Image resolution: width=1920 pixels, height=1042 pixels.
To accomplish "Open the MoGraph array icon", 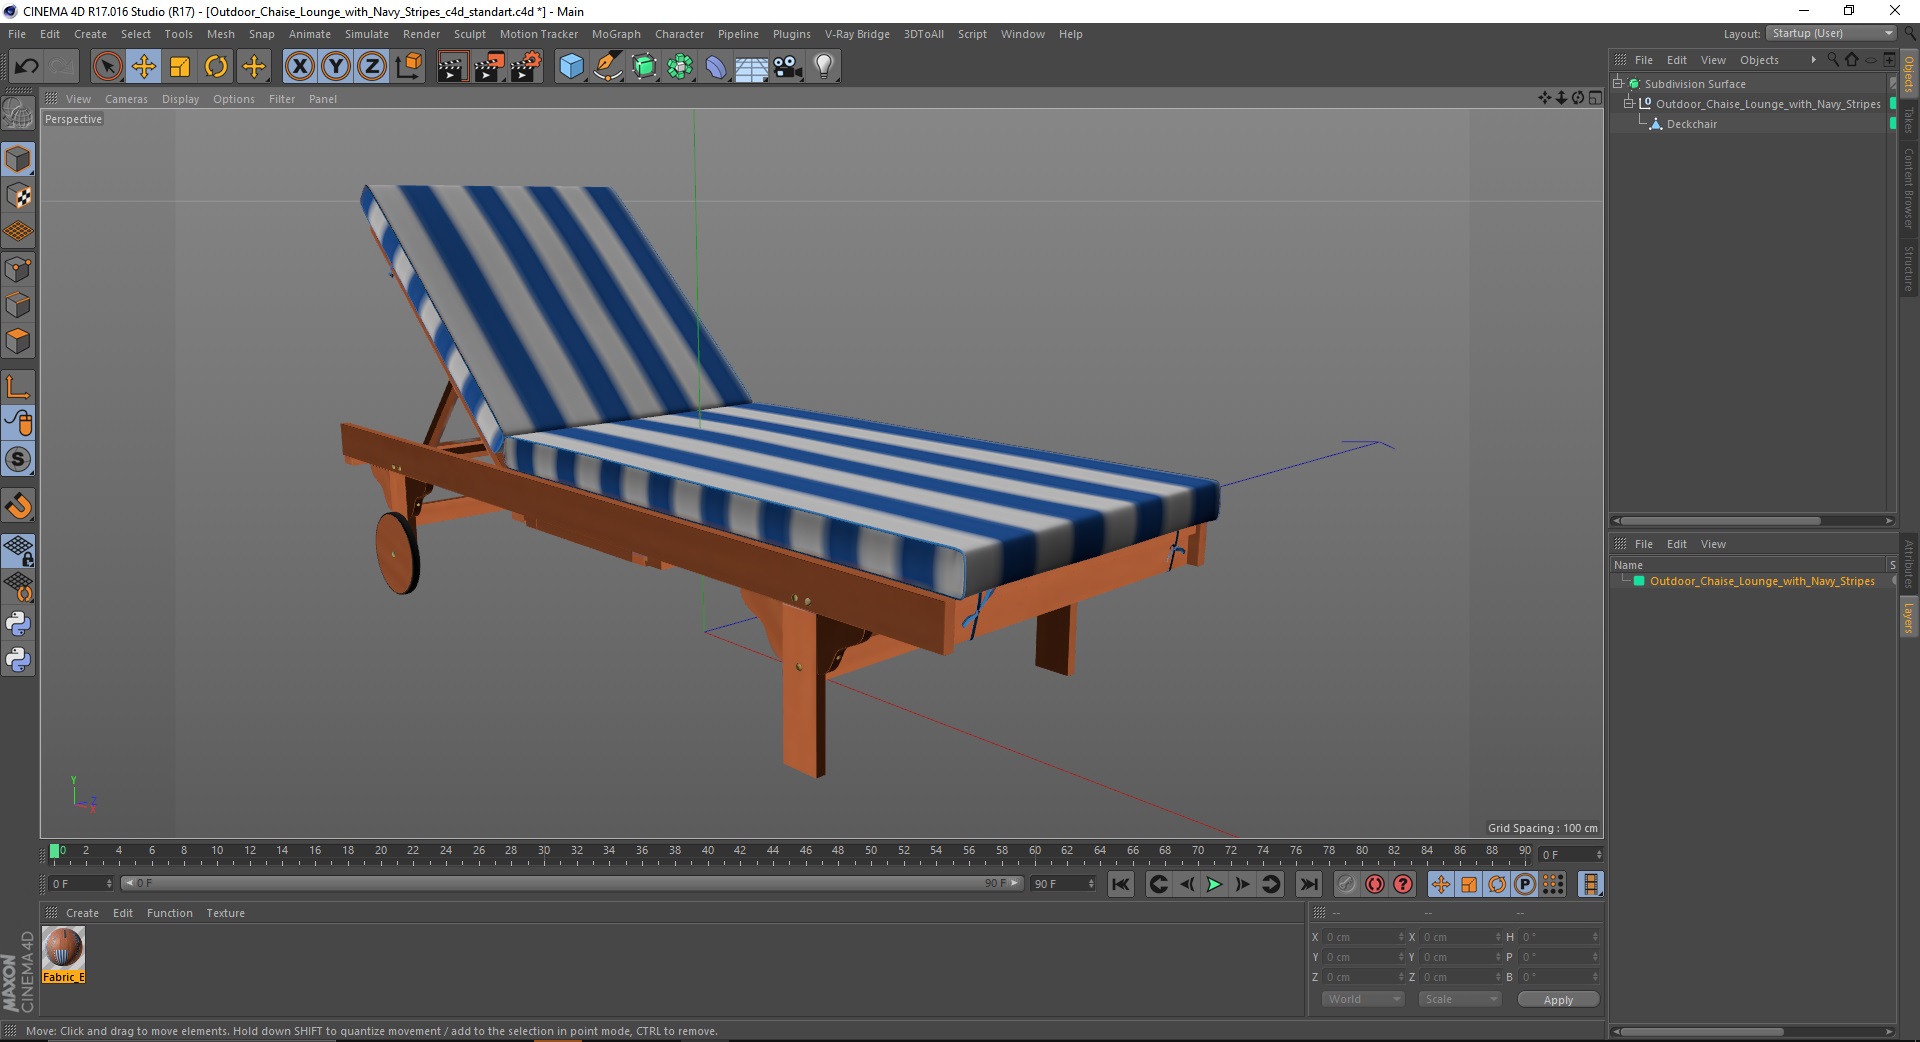I will pos(680,67).
